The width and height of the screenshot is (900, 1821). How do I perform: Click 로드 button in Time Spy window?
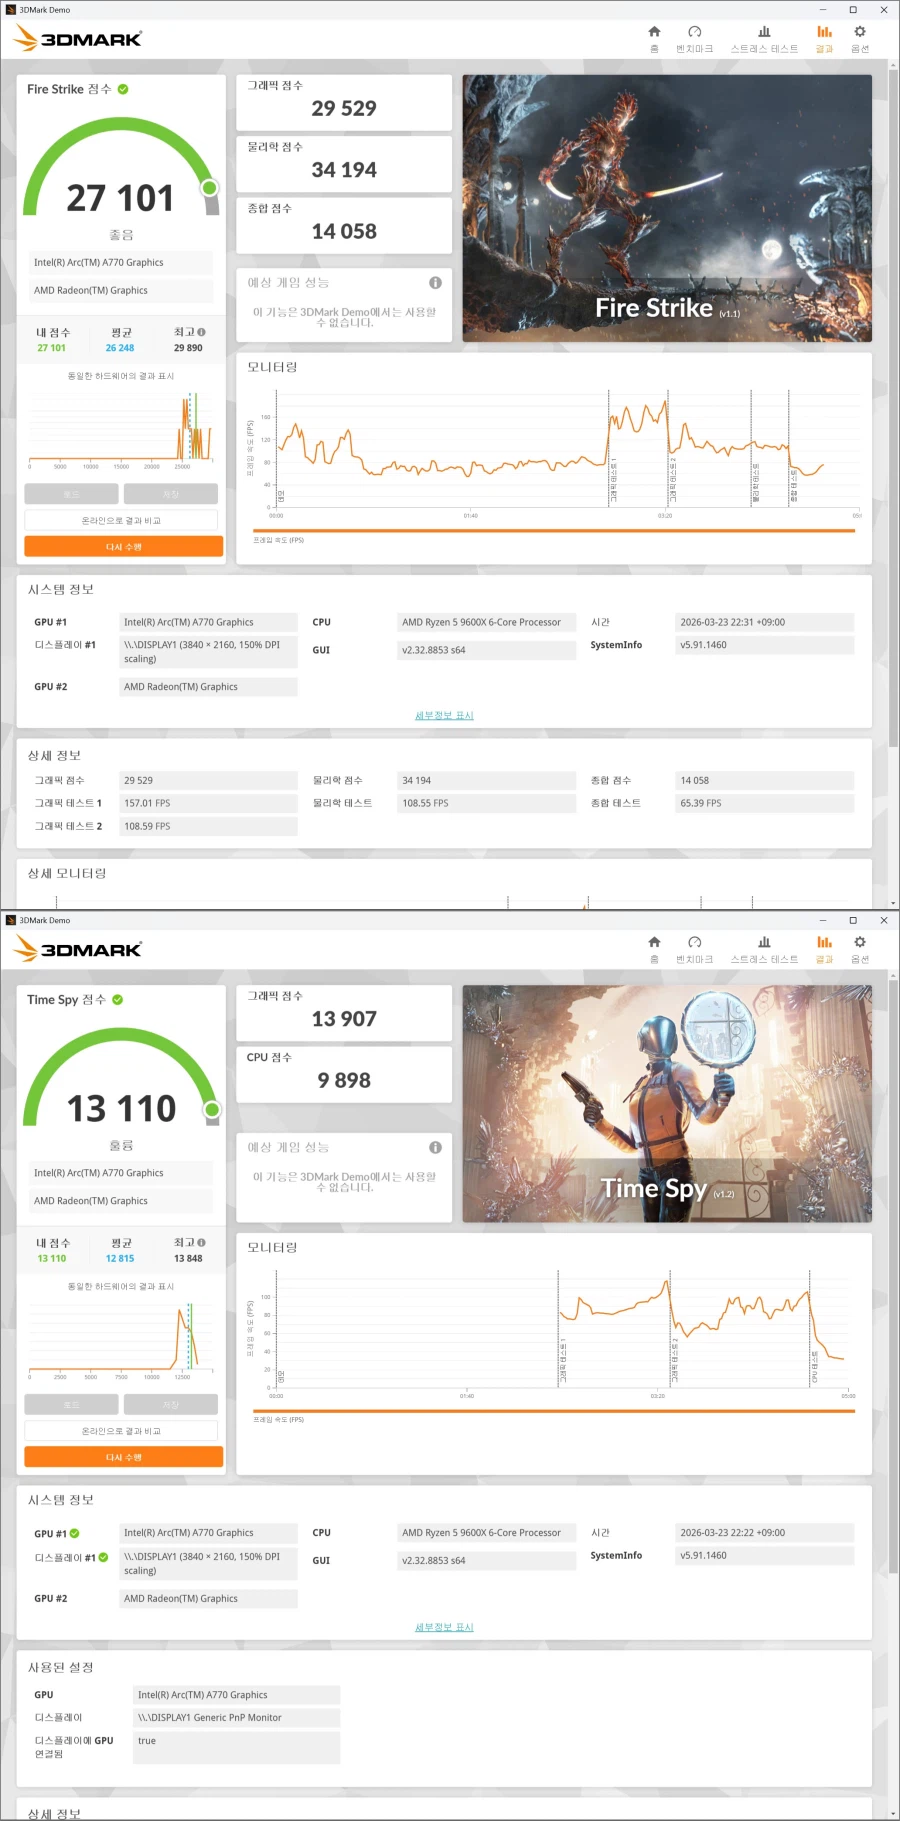[x=71, y=1404]
